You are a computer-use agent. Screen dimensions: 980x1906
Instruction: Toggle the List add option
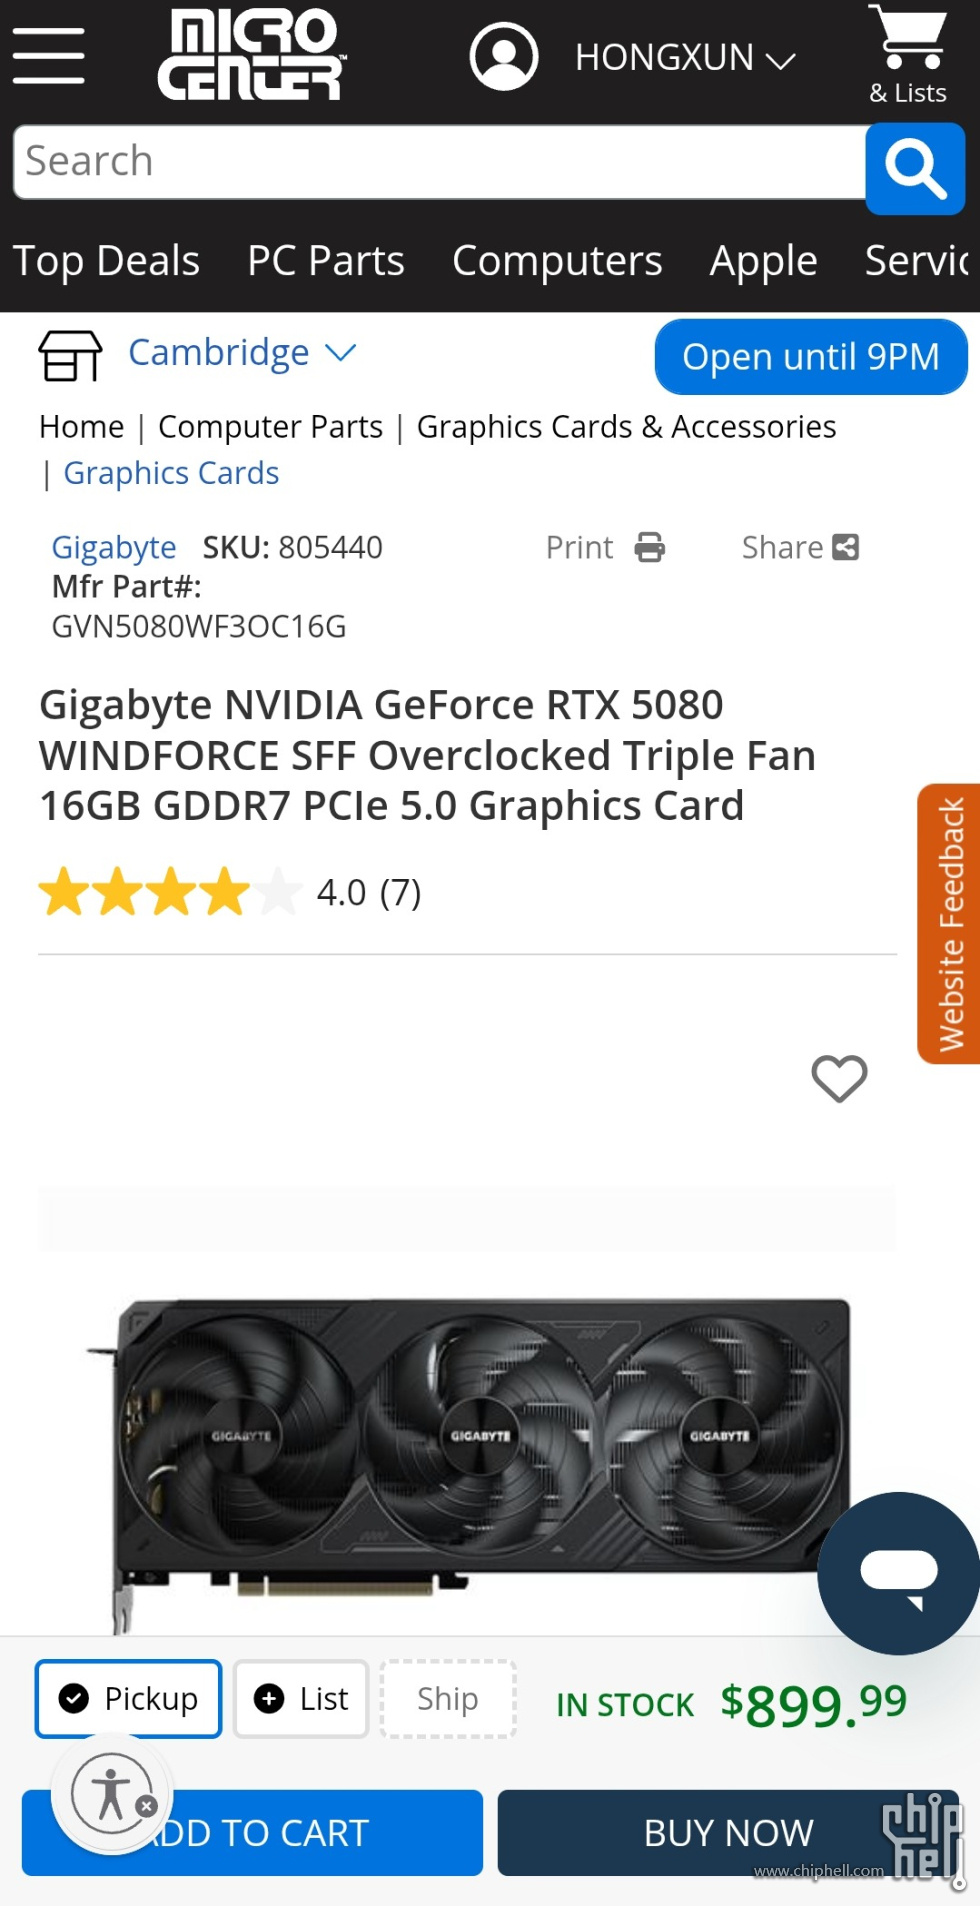click(301, 1699)
